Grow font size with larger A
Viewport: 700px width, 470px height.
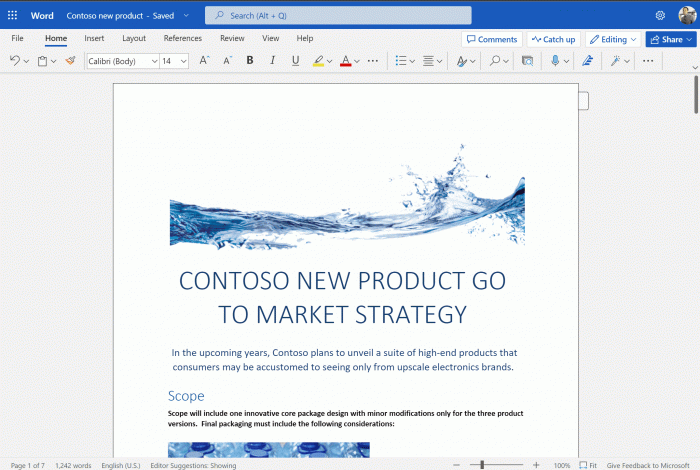204,61
